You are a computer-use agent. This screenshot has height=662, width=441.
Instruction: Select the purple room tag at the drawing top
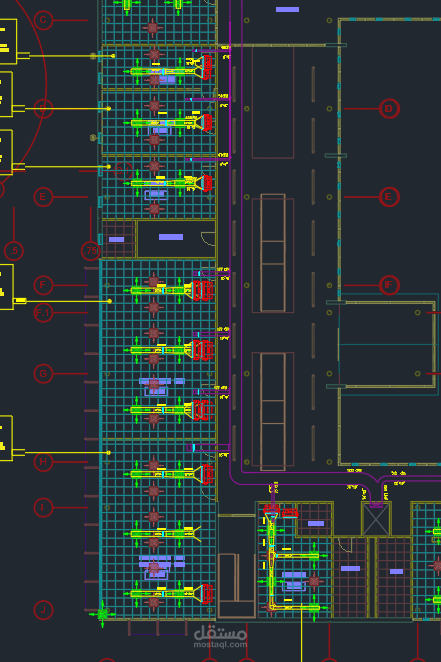(x=287, y=9)
